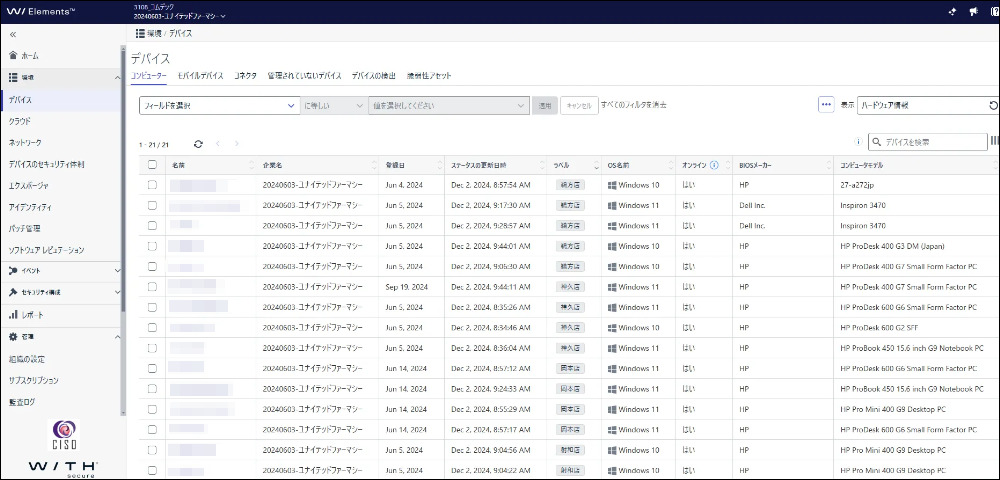Collapse the sidebar with the double-chevron icon

point(13,35)
